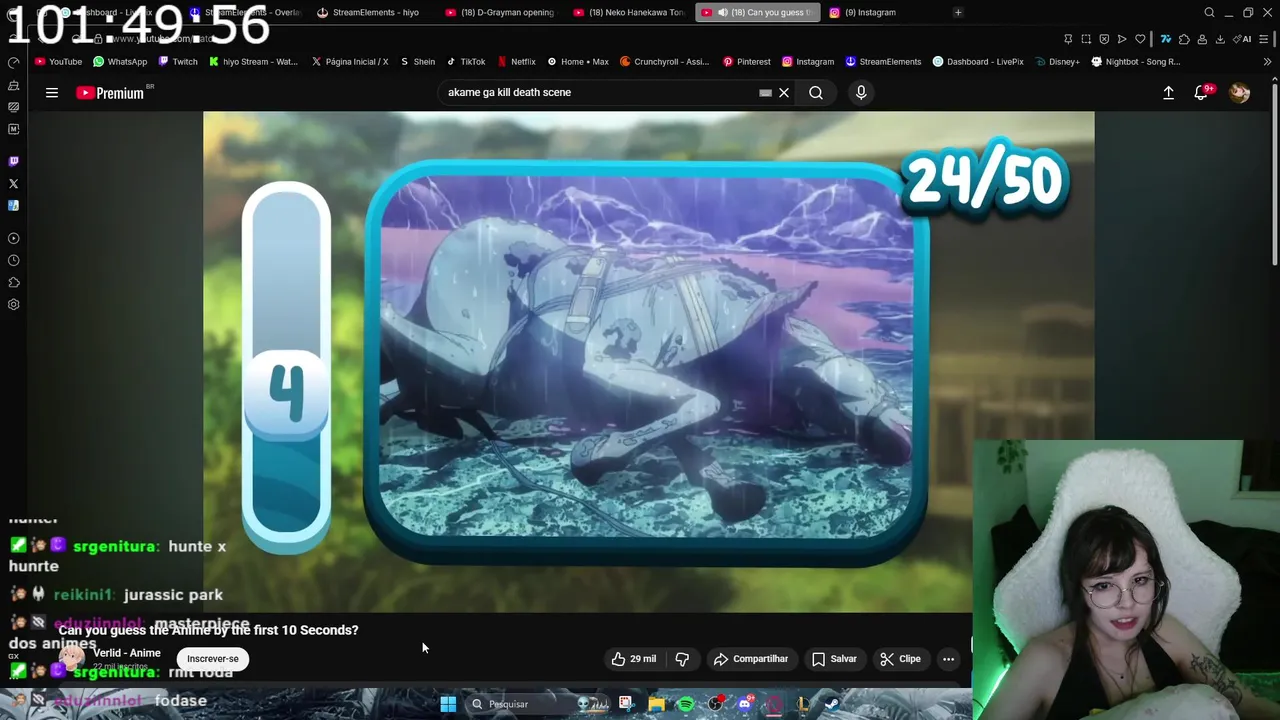Open the Nightbot - Song R... bookmark
Viewport: 1280px width, 720px height.
tap(1136, 61)
